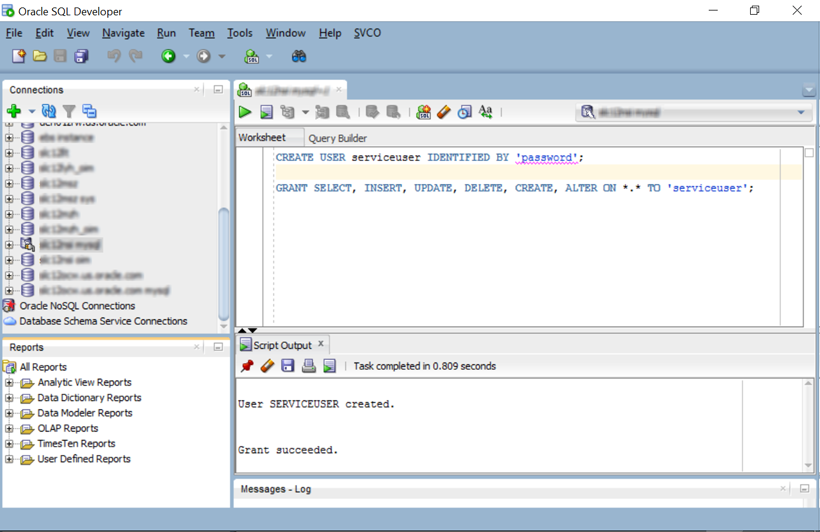Image resolution: width=820 pixels, height=532 pixels.
Task: Expand OLAP Reports folder
Action: 9,428
